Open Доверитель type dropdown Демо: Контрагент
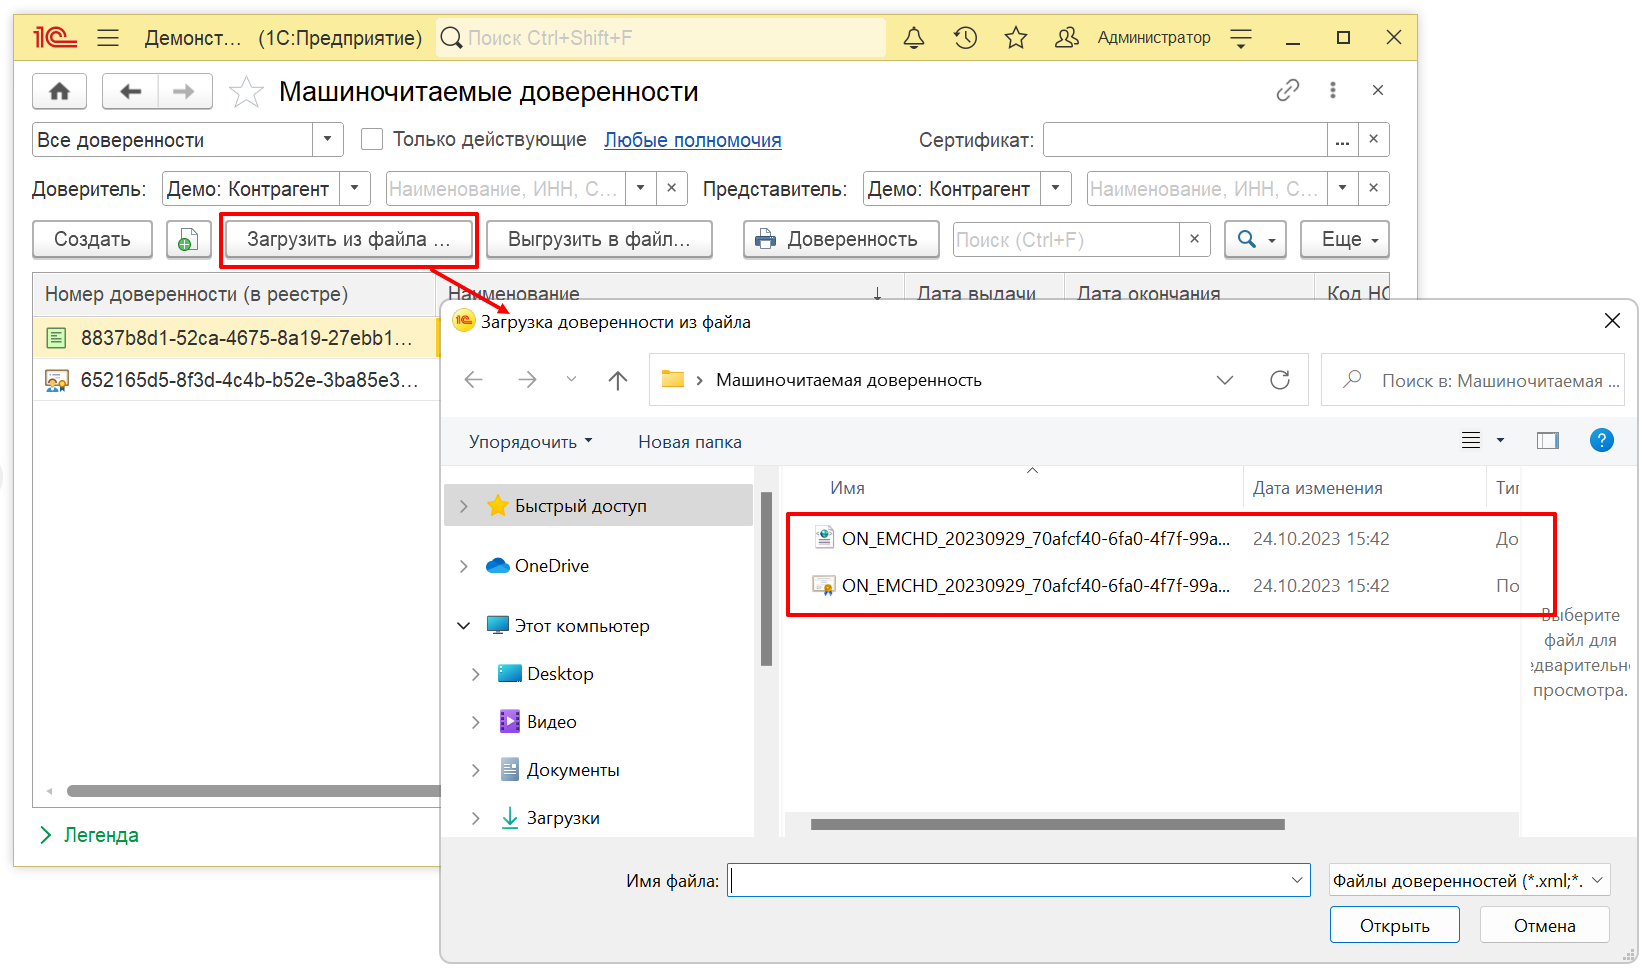This screenshot has width=1647, height=969. [x=355, y=188]
